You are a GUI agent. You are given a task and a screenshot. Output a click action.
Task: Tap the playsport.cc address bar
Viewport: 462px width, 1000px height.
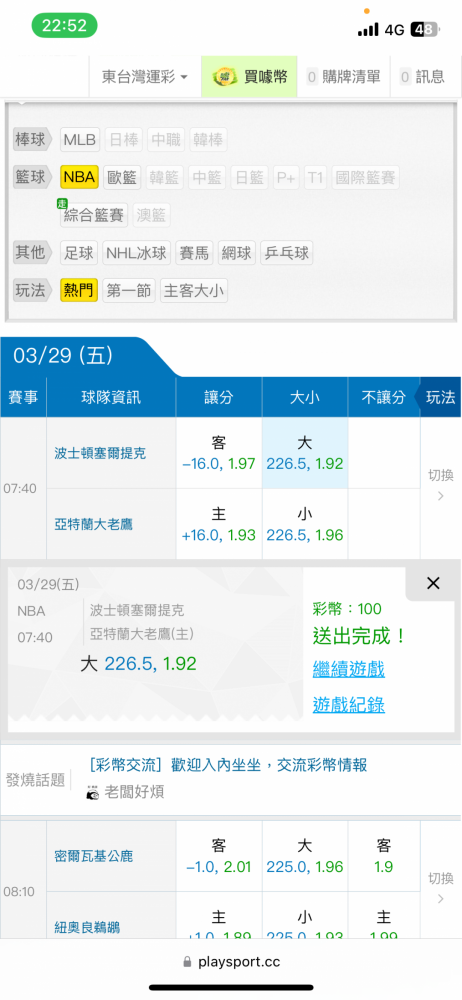coord(231,962)
